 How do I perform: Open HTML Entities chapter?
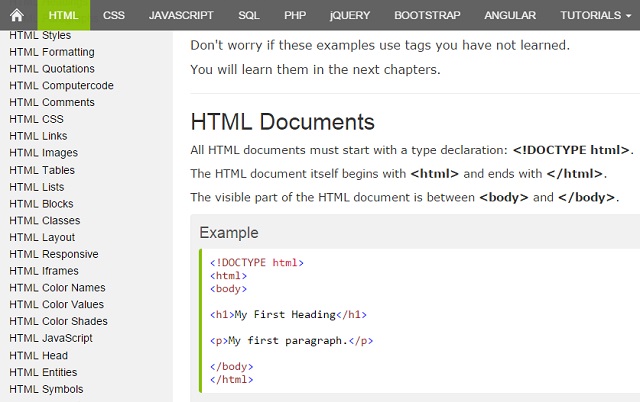point(43,372)
